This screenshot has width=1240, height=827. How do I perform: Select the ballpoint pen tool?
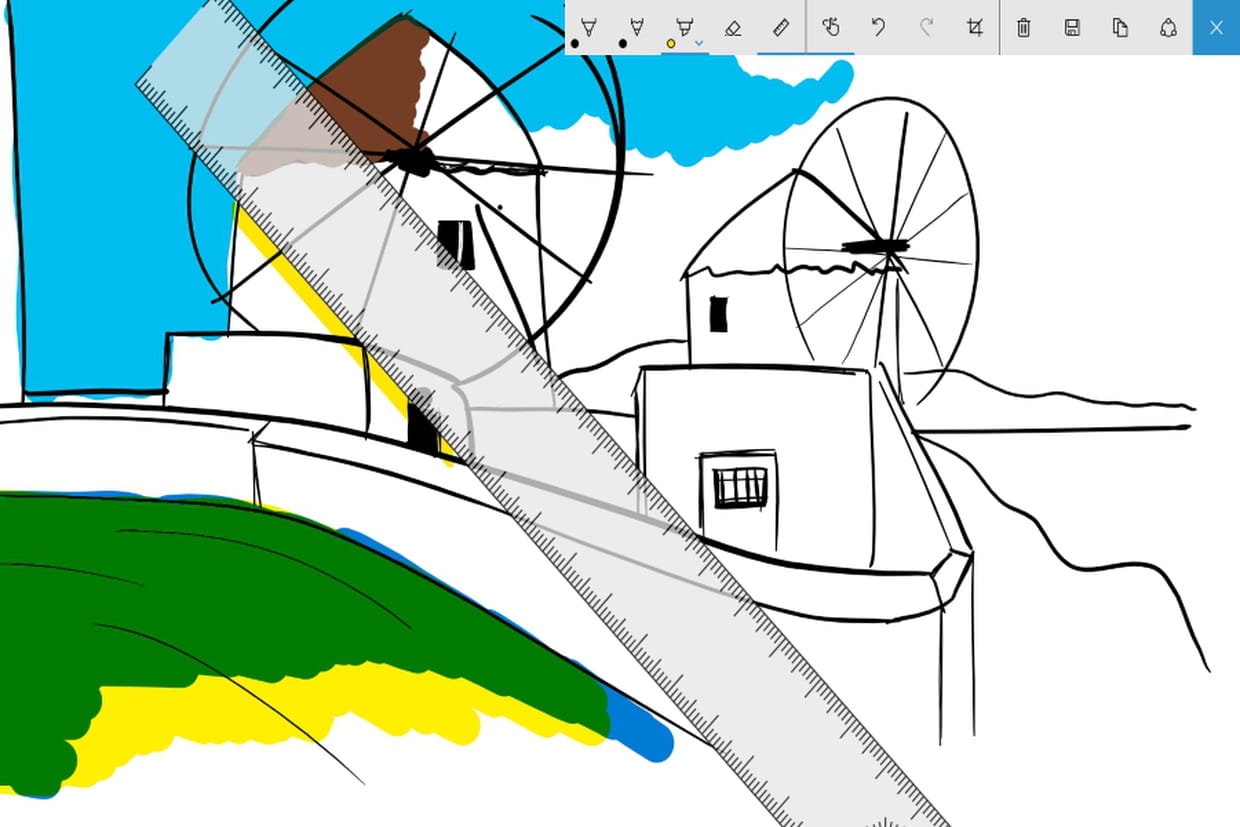click(588, 28)
